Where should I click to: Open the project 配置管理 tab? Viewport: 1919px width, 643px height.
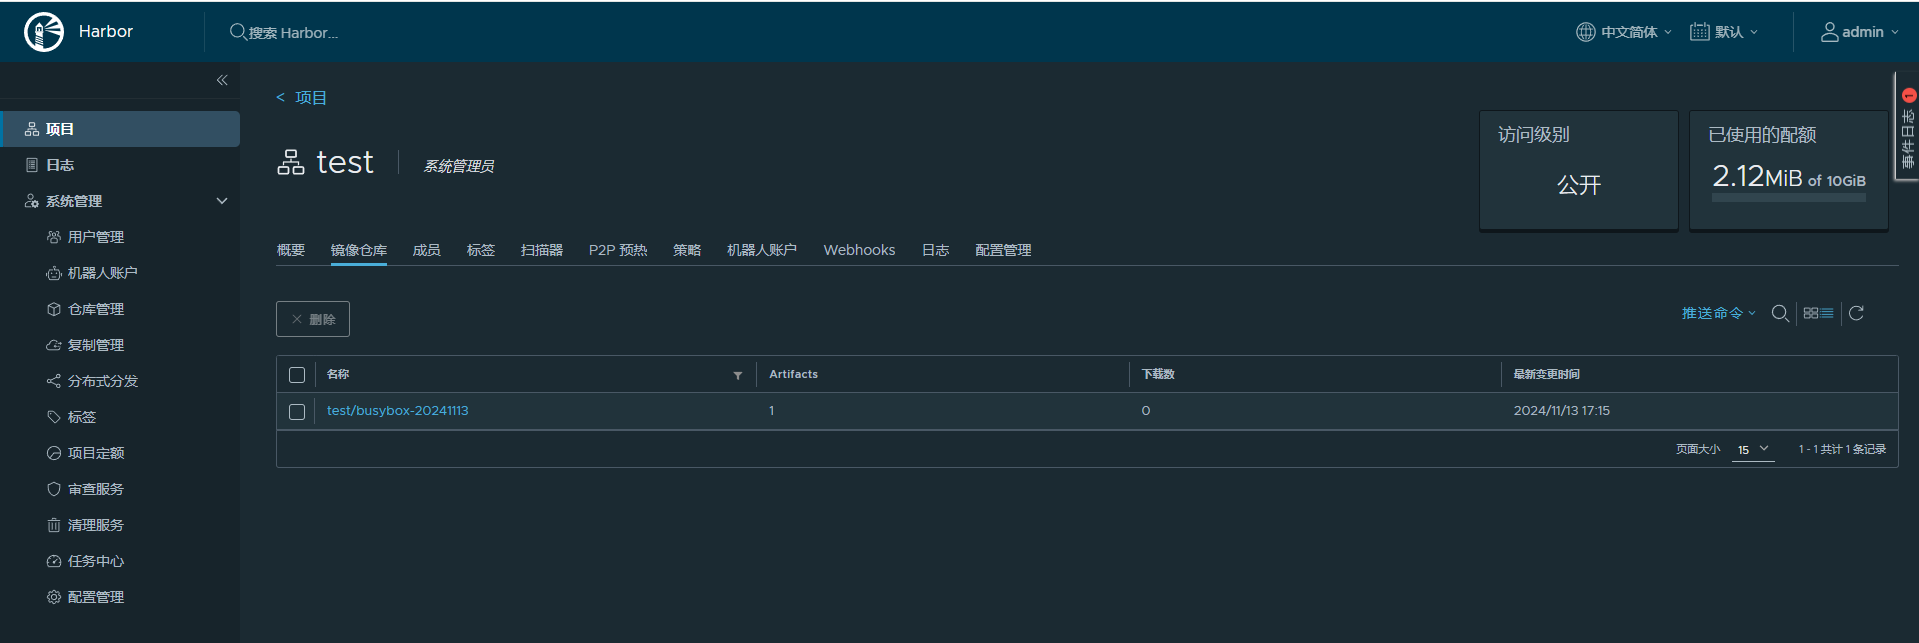[1003, 250]
